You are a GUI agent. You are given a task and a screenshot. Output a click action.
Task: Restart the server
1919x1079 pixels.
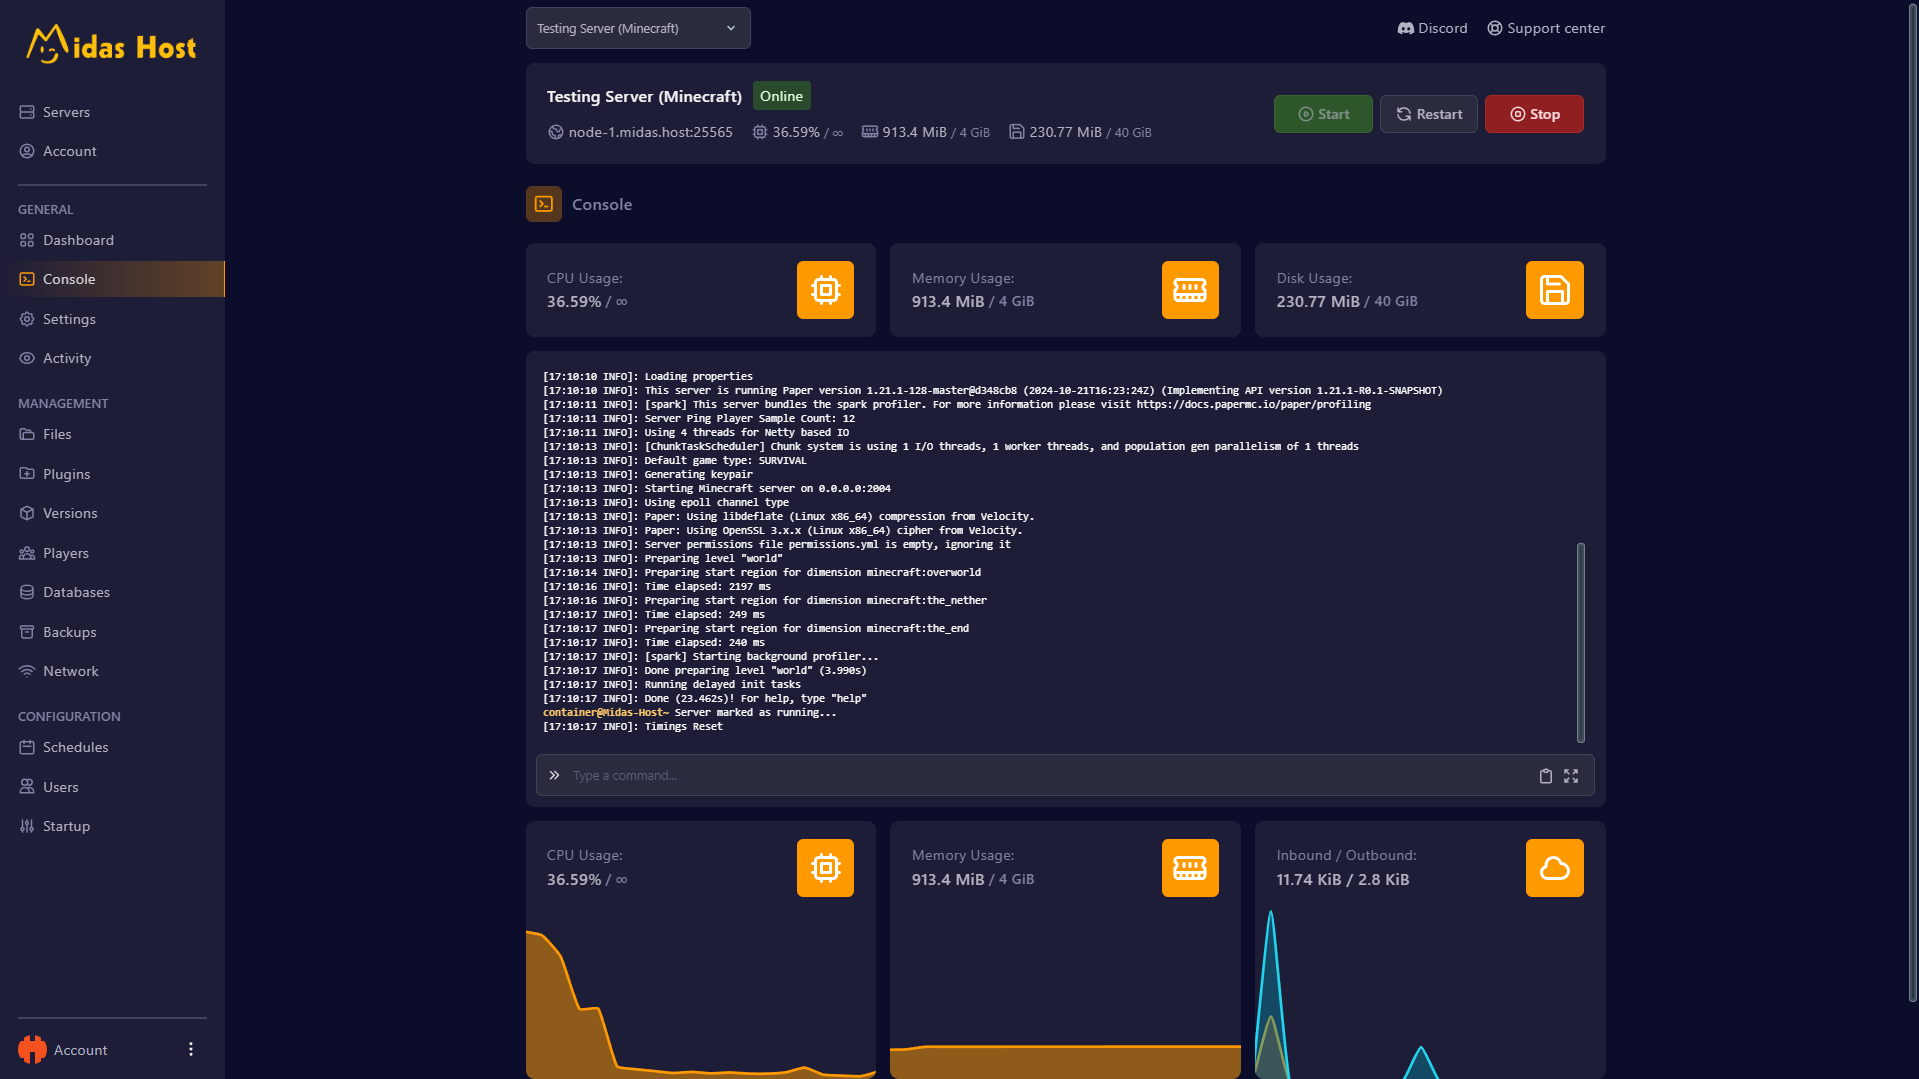tap(1429, 114)
